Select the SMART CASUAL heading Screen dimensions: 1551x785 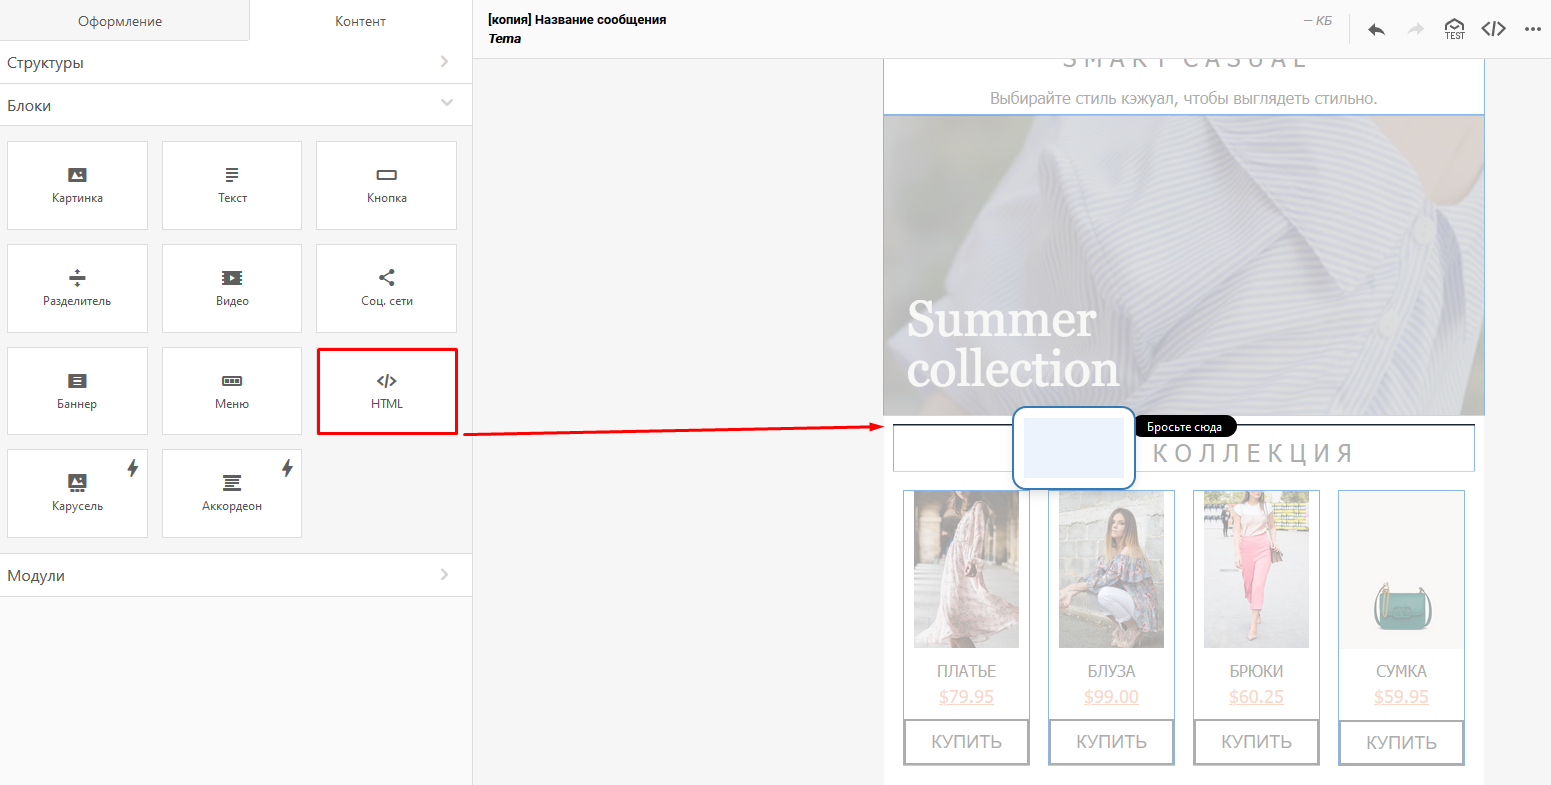(x=1184, y=62)
